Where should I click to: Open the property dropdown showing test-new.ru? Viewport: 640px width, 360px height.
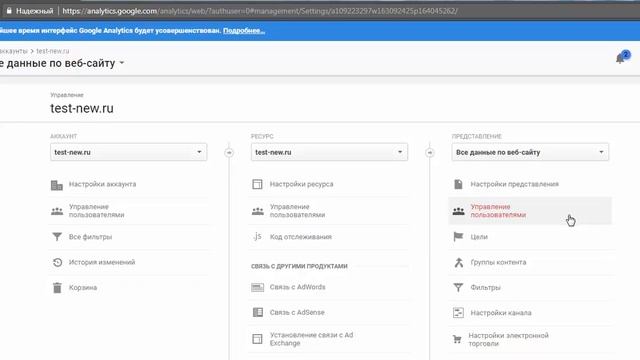pyautogui.click(x=329, y=152)
